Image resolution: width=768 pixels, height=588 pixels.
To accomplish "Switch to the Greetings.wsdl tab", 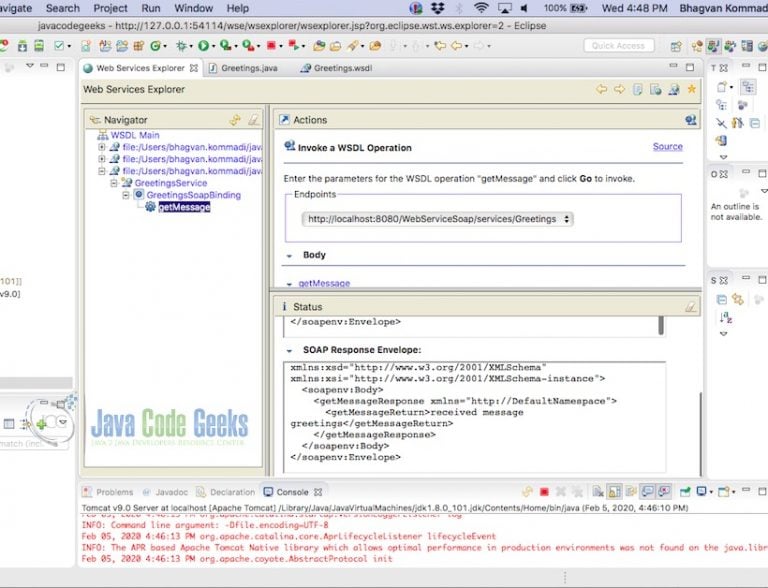I will click(336, 68).
